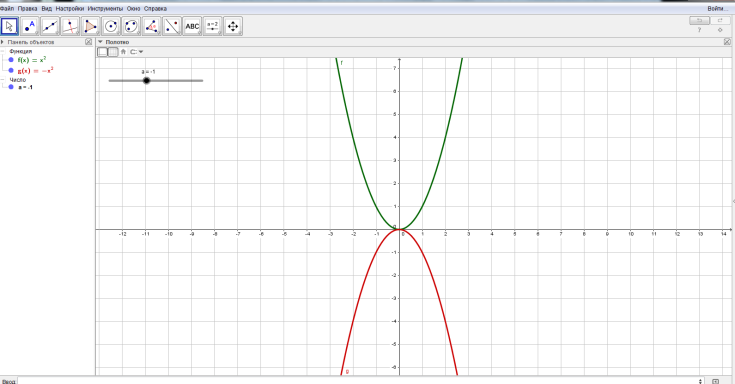Pick the Perpendicular Line tool

(x=70, y=26)
